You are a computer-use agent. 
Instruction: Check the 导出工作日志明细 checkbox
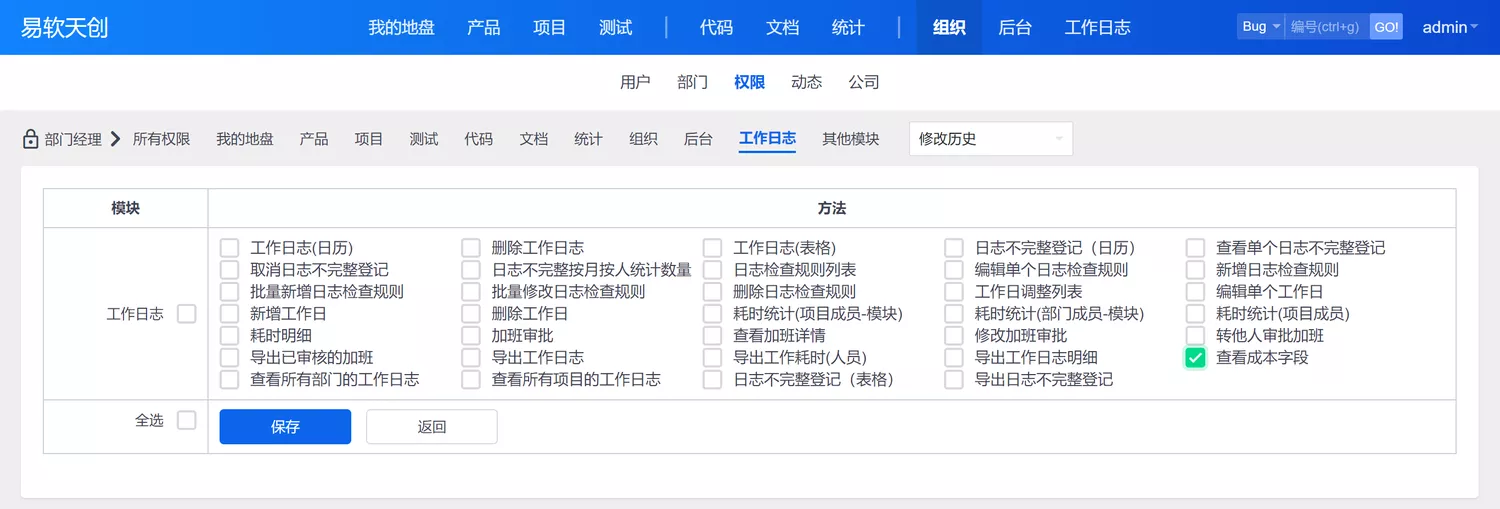click(x=954, y=358)
